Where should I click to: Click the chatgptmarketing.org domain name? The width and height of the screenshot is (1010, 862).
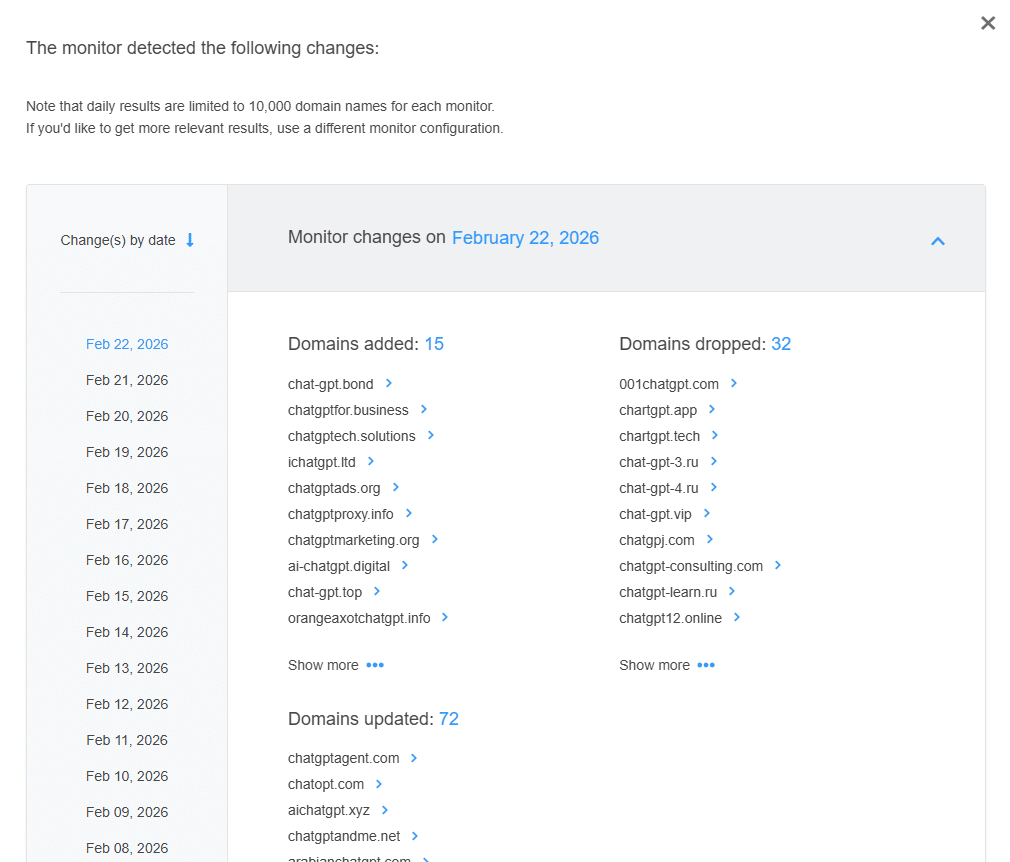353,540
